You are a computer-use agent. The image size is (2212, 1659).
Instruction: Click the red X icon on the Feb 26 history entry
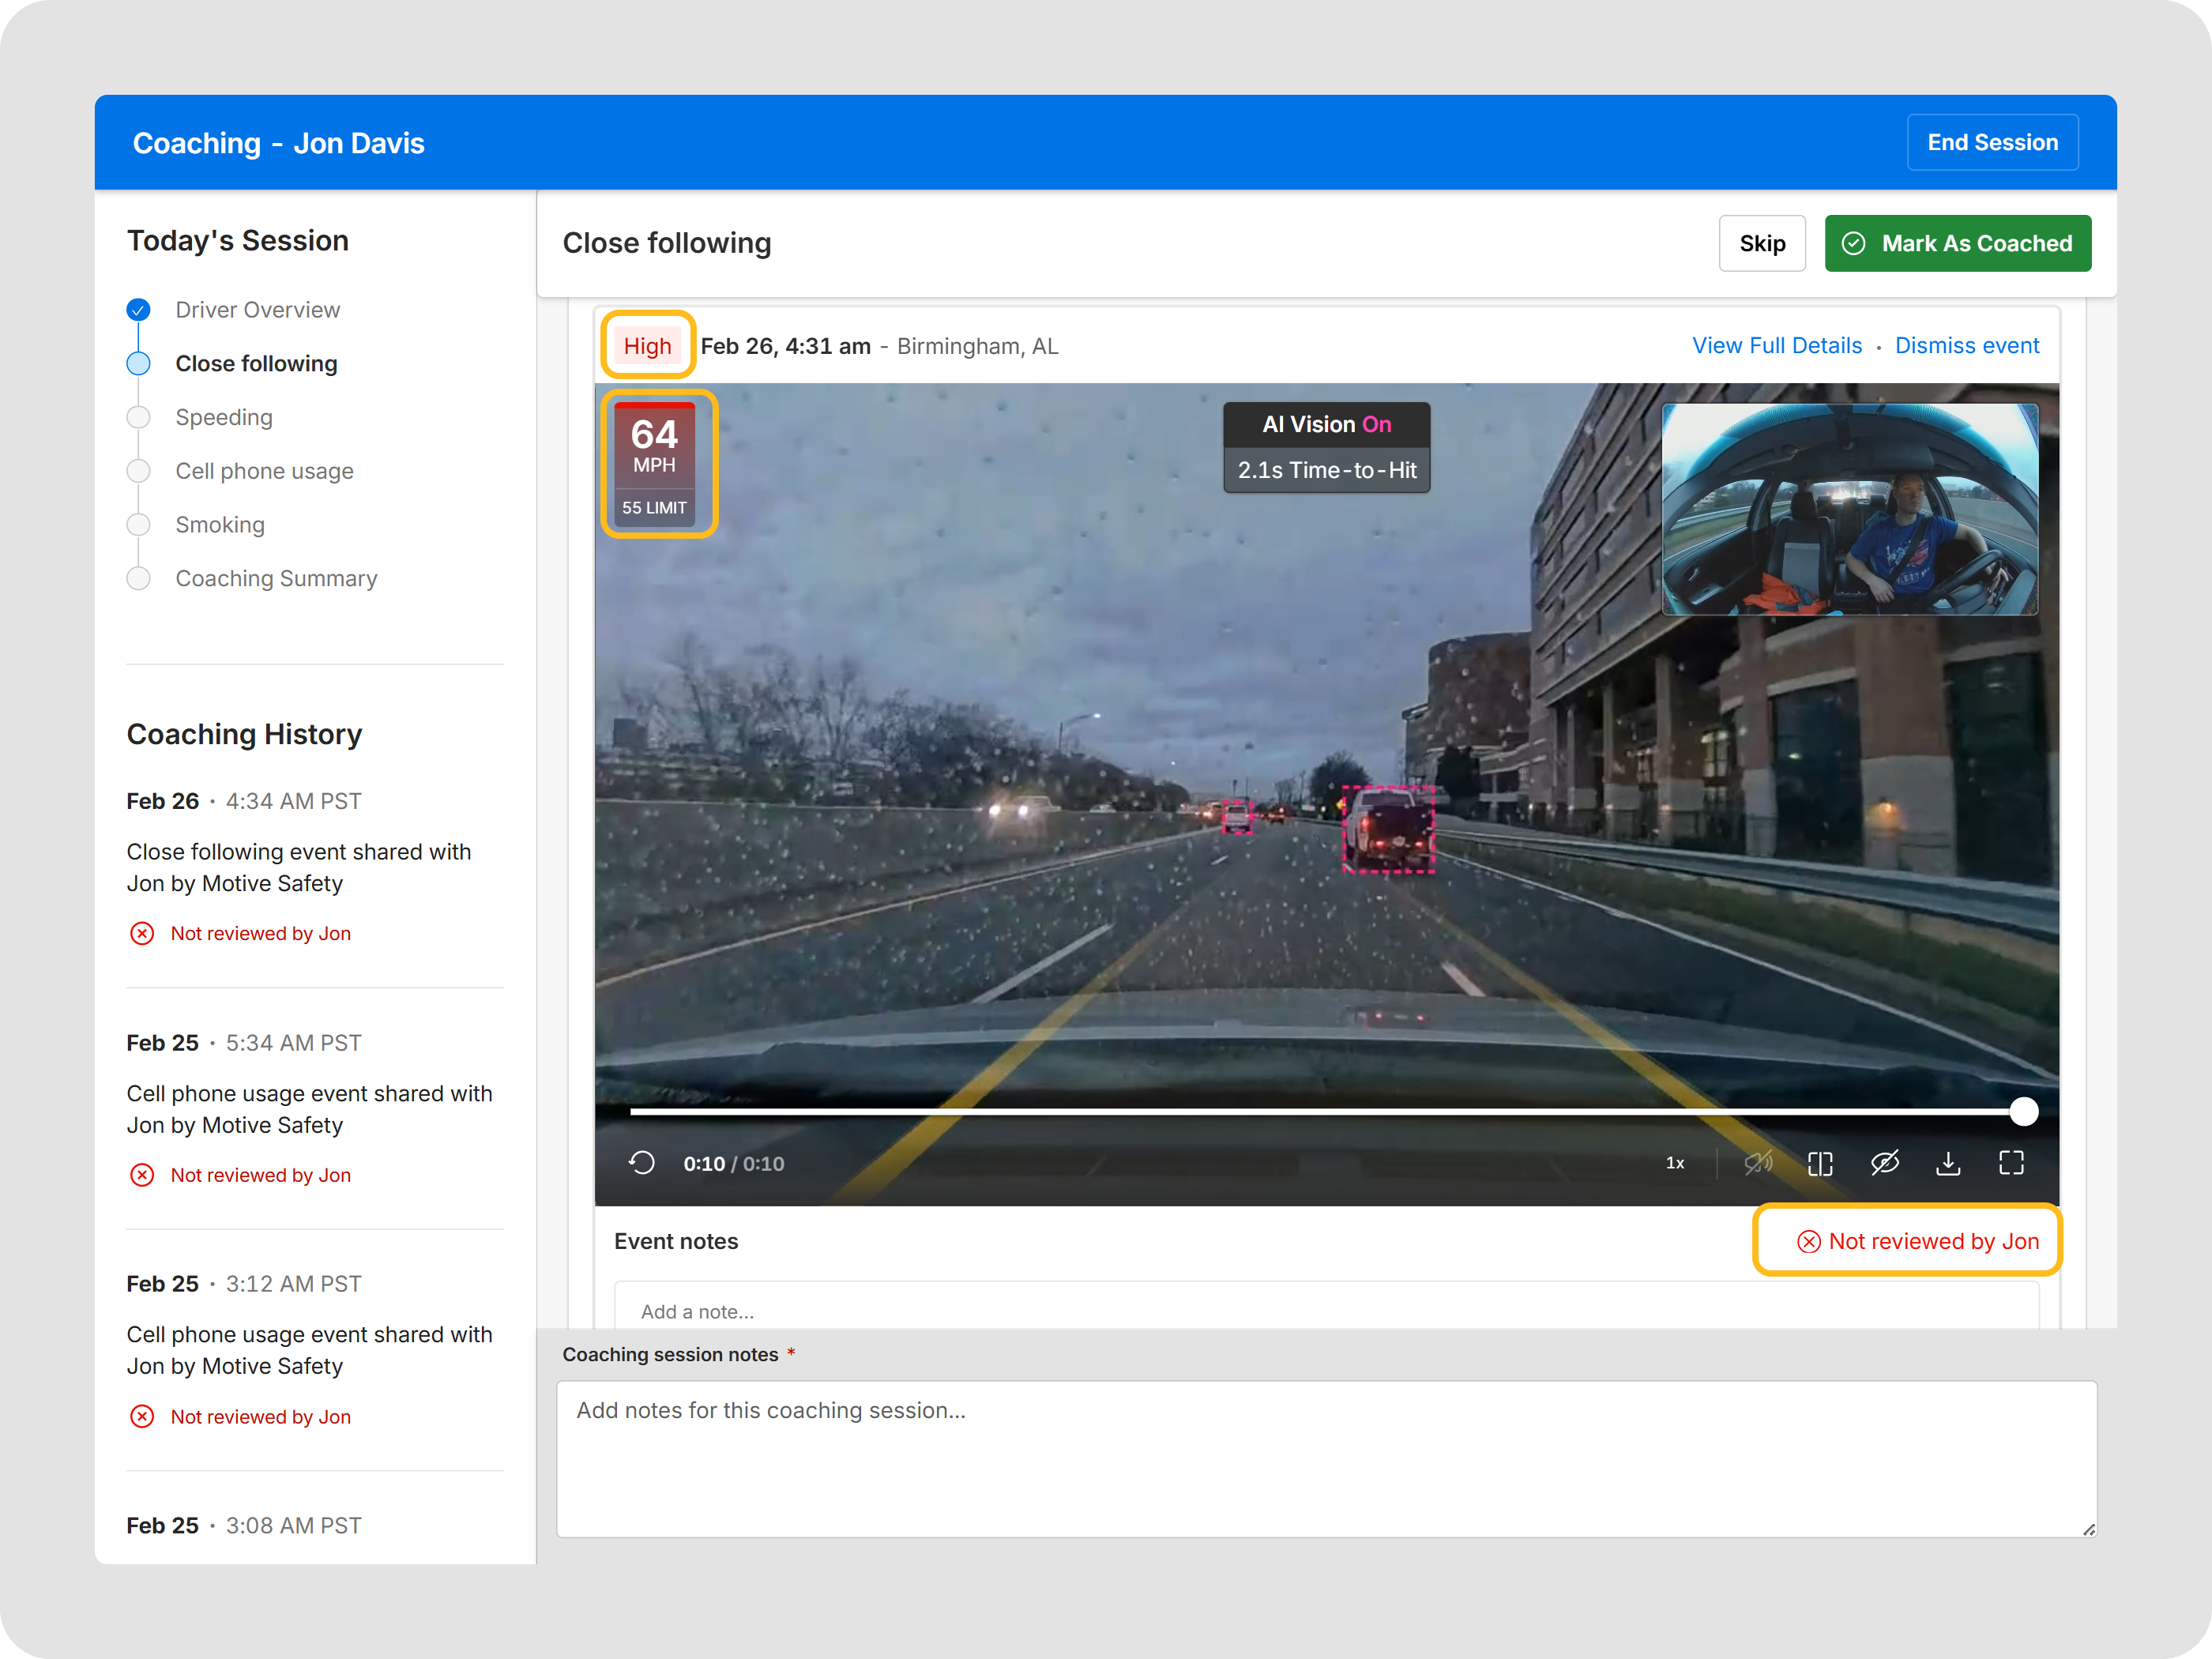pos(142,933)
